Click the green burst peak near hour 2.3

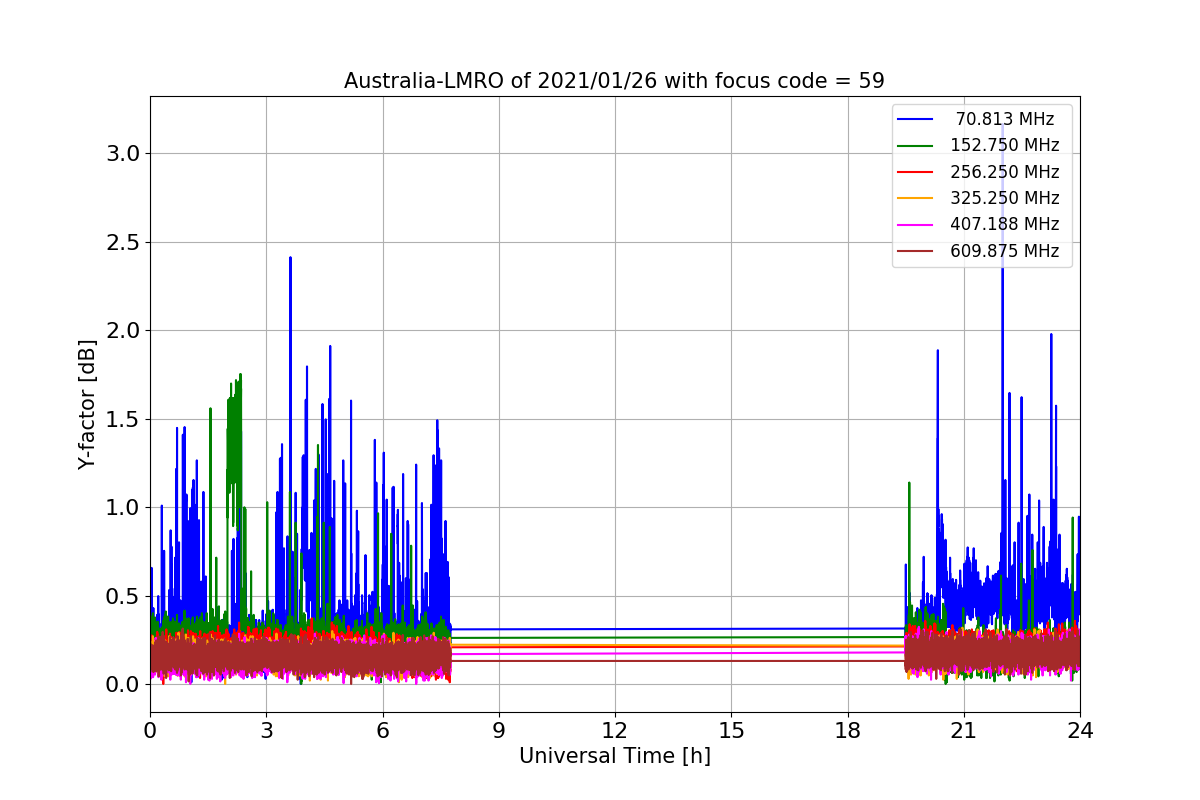click(240, 376)
